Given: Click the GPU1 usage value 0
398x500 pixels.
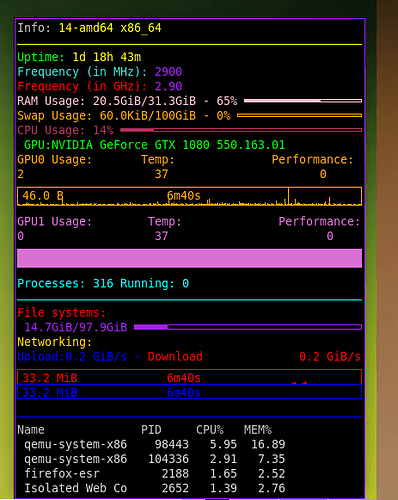Looking at the screenshot, I should (x=21, y=236).
